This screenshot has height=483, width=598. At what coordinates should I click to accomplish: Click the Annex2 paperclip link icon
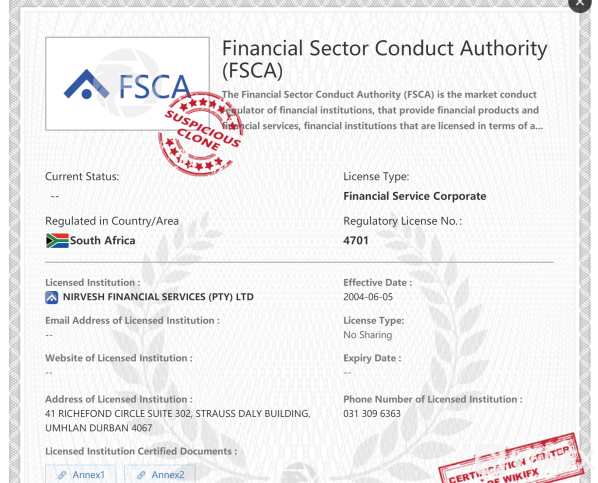pyautogui.click(x=141, y=475)
